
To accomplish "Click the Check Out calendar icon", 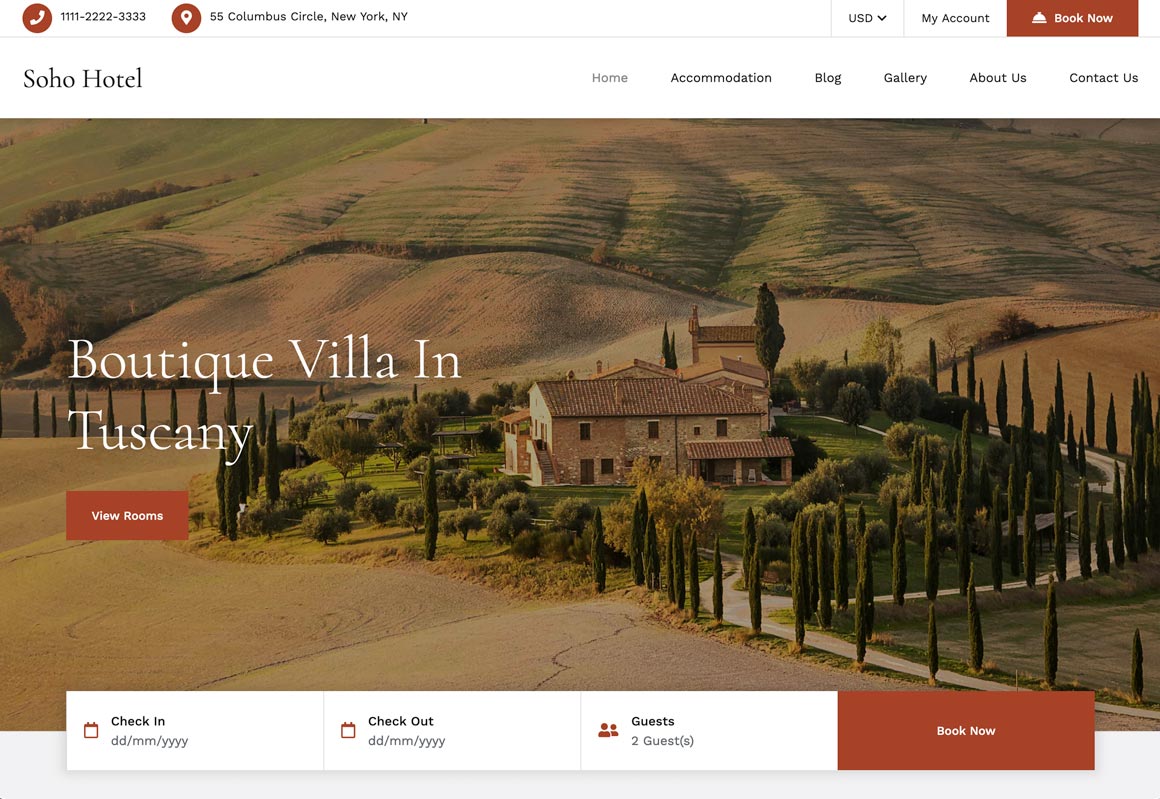I will pyautogui.click(x=348, y=730).
